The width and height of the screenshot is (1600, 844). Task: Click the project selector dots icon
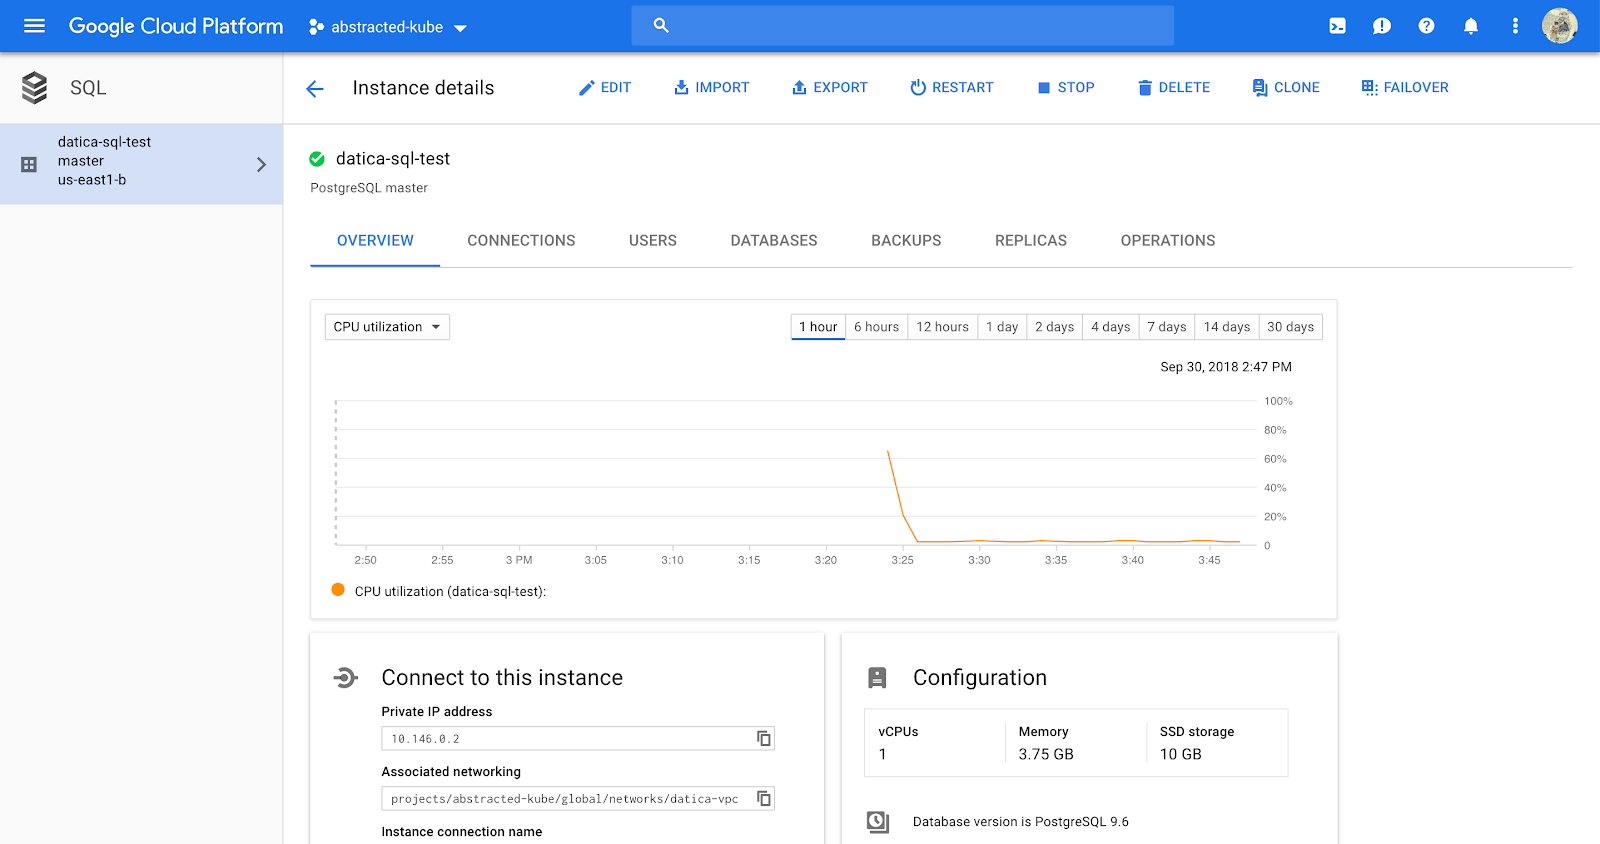(316, 27)
